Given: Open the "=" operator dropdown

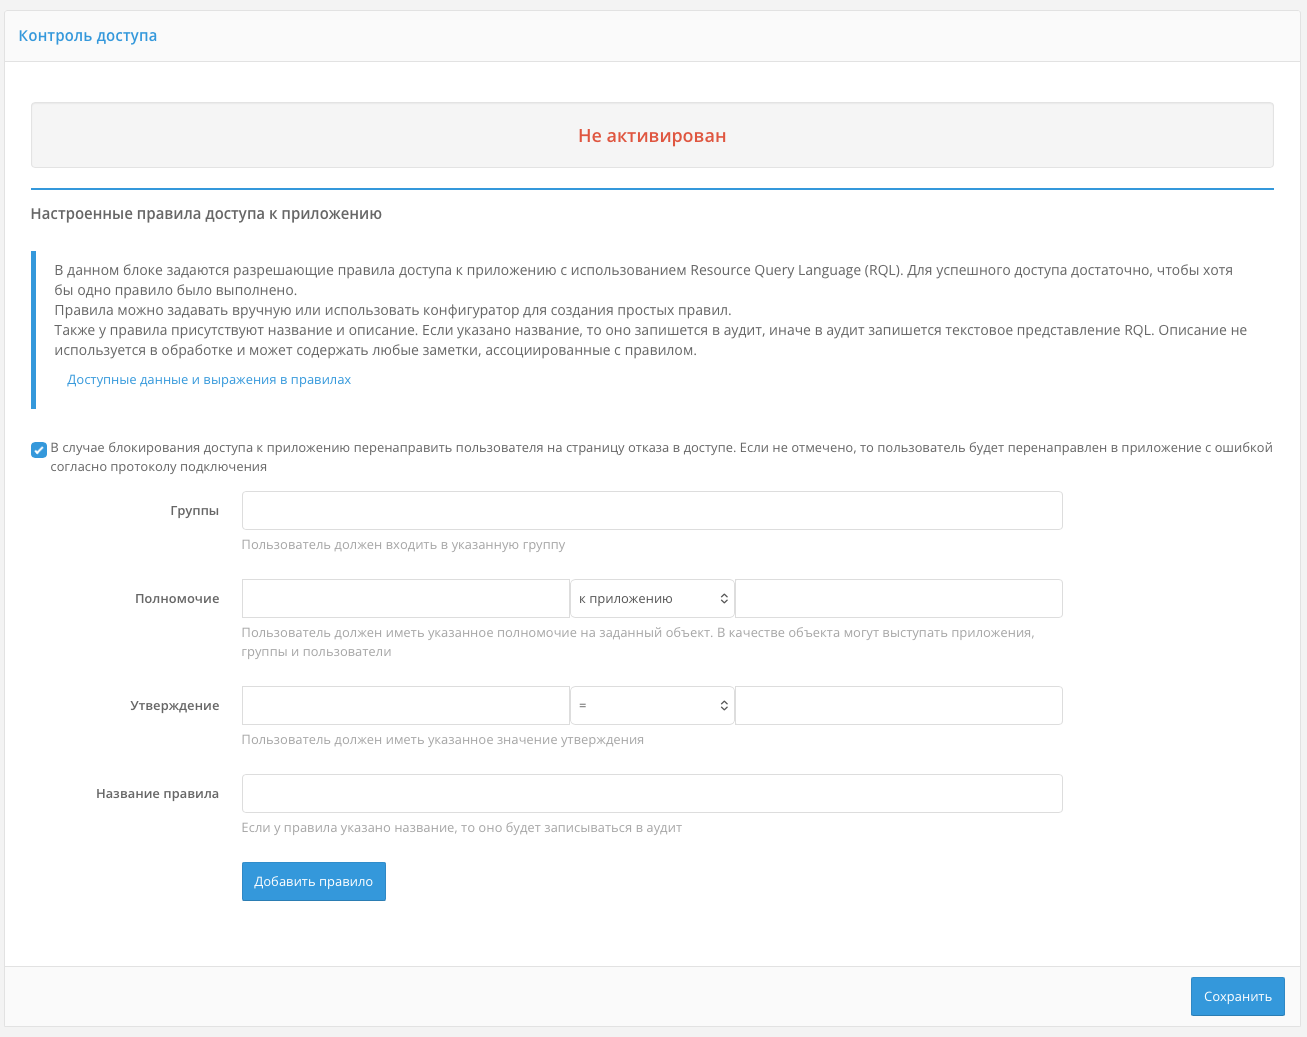Looking at the screenshot, I should [652, 706].
